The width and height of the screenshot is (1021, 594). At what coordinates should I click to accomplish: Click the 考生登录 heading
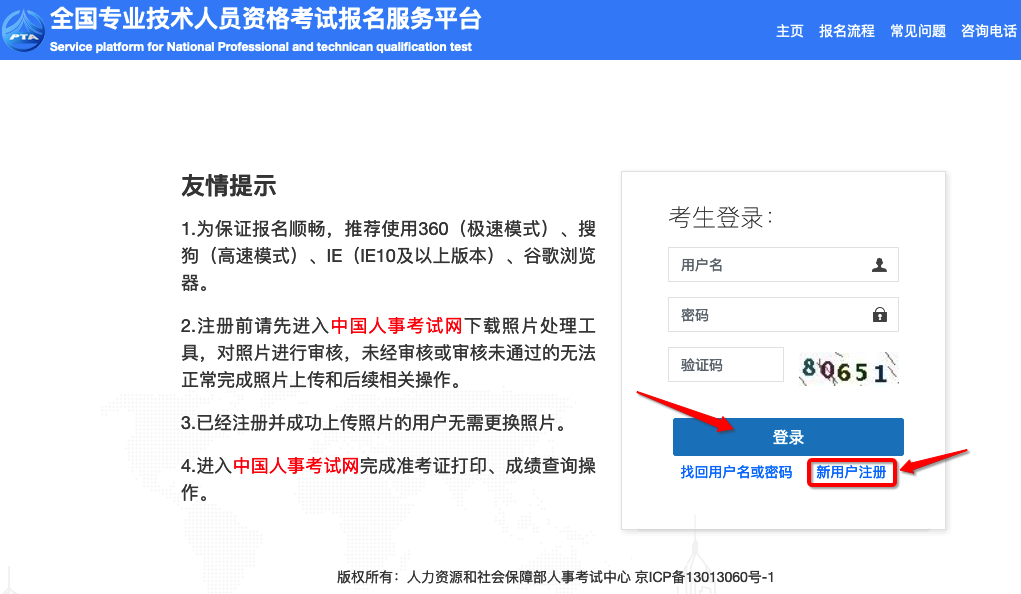(720, 217)
